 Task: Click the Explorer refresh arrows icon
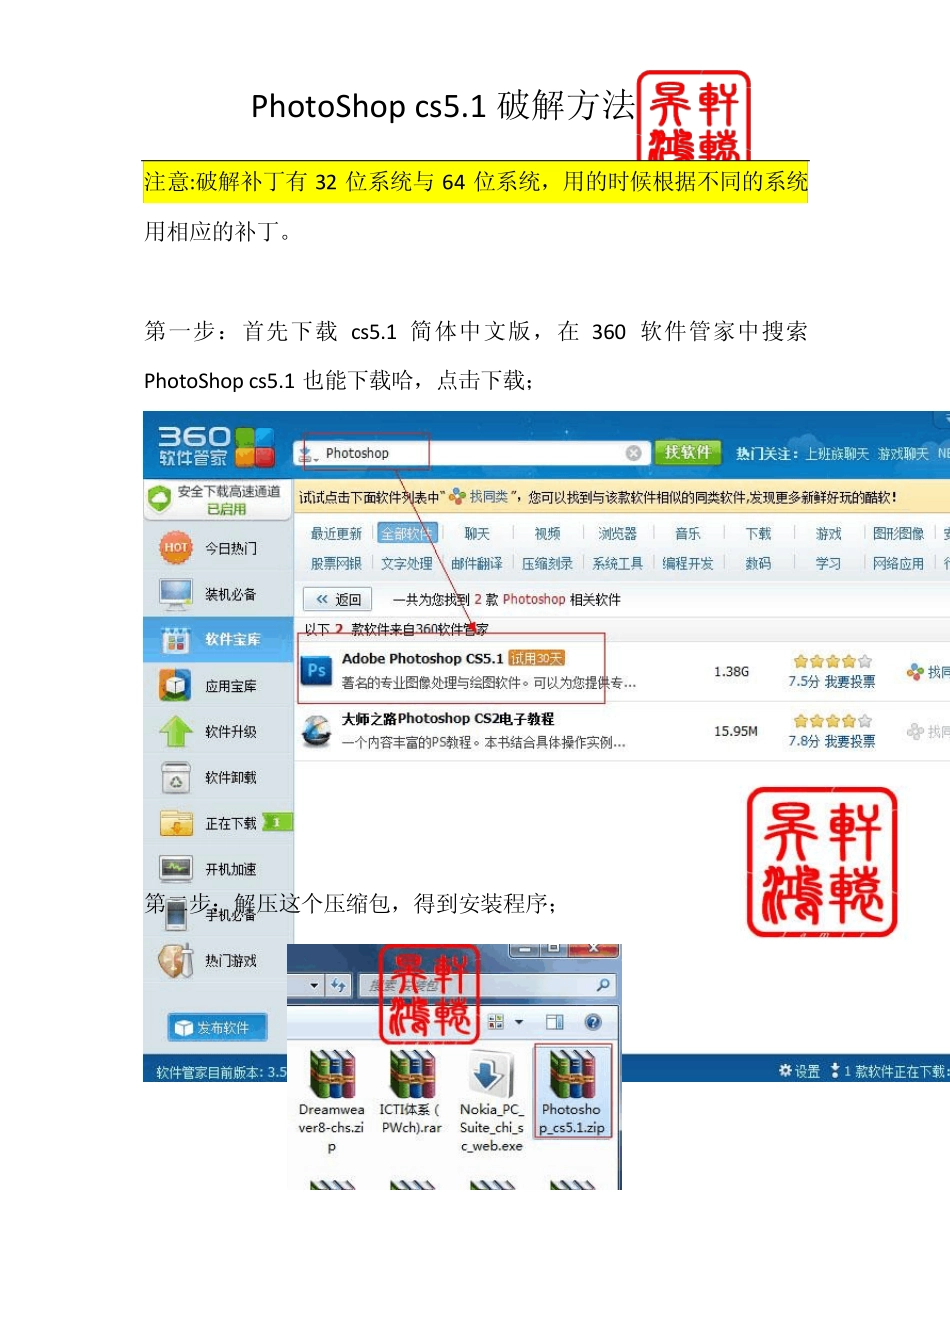338,985
